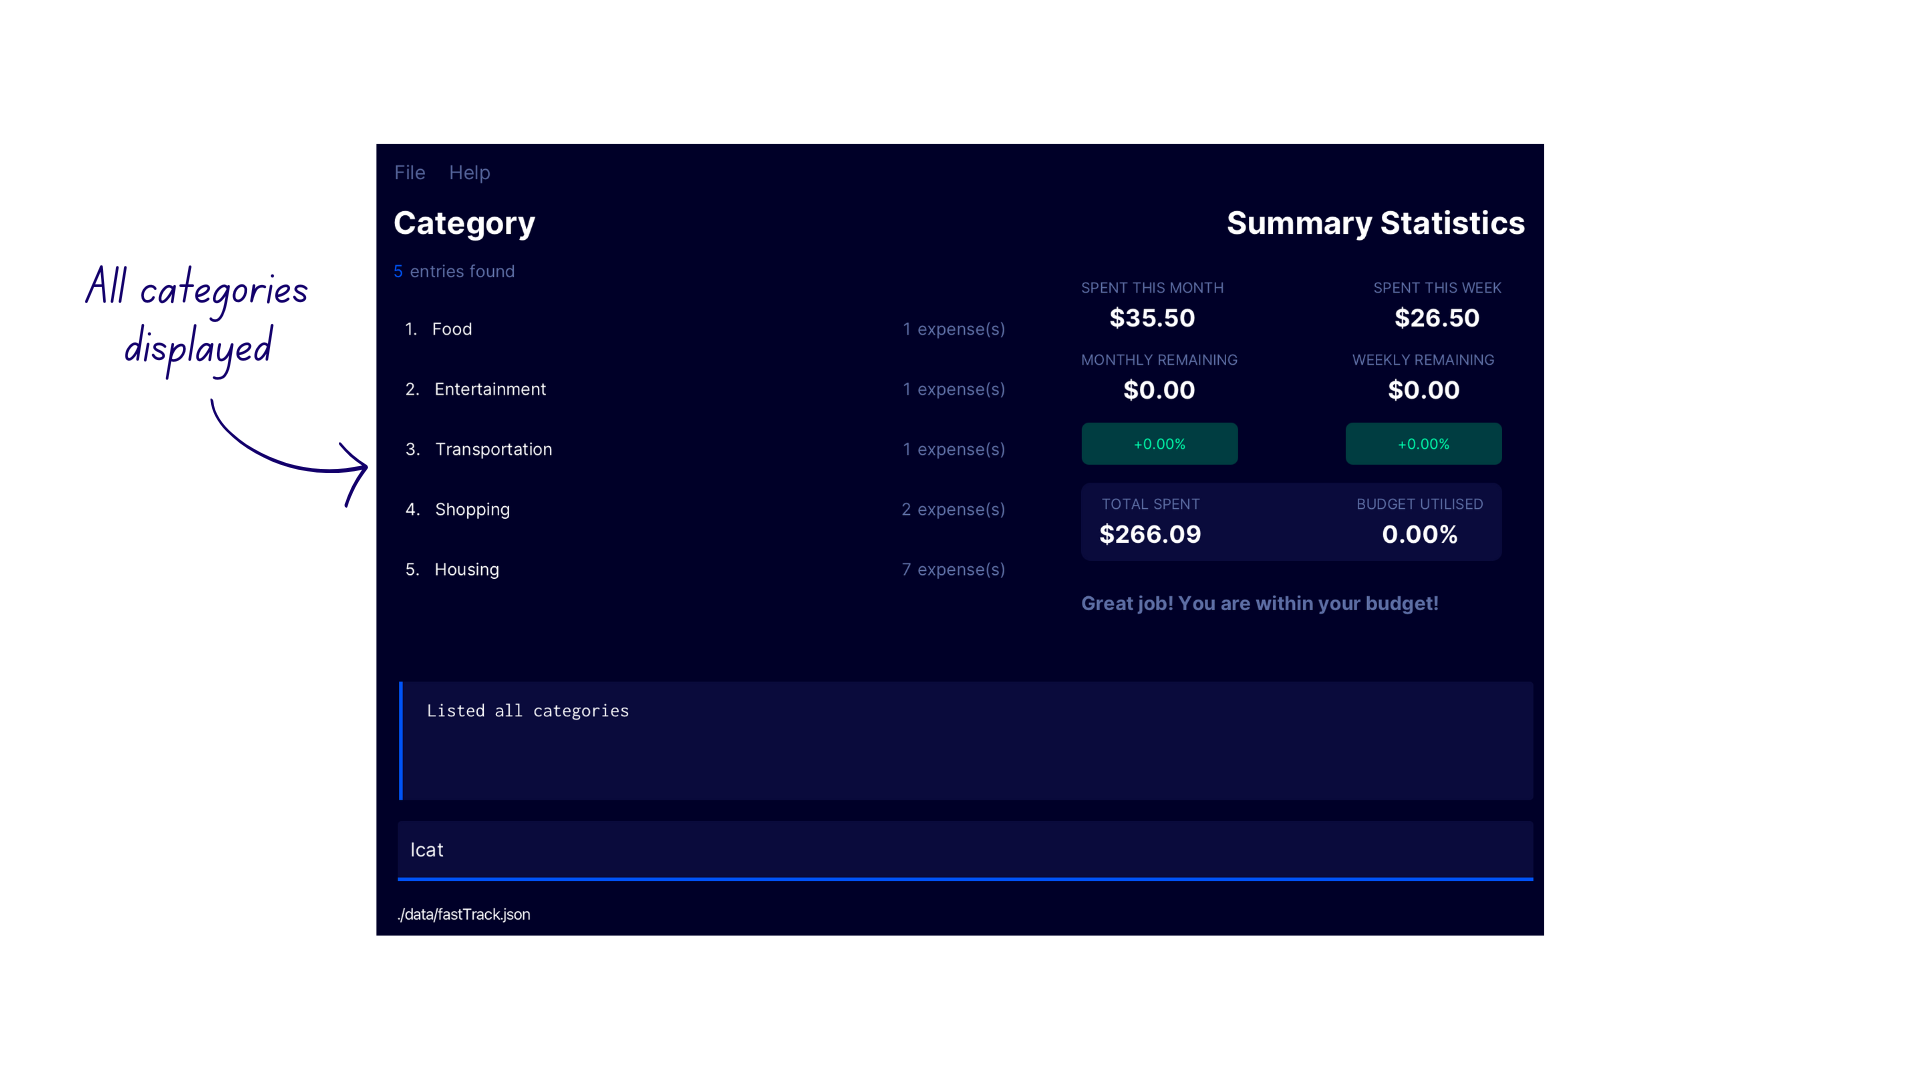Click the 0.00% budget utilised value
This screenshot has width=1920, height=1080.
pyautogui.click(x=1419, y=534)
